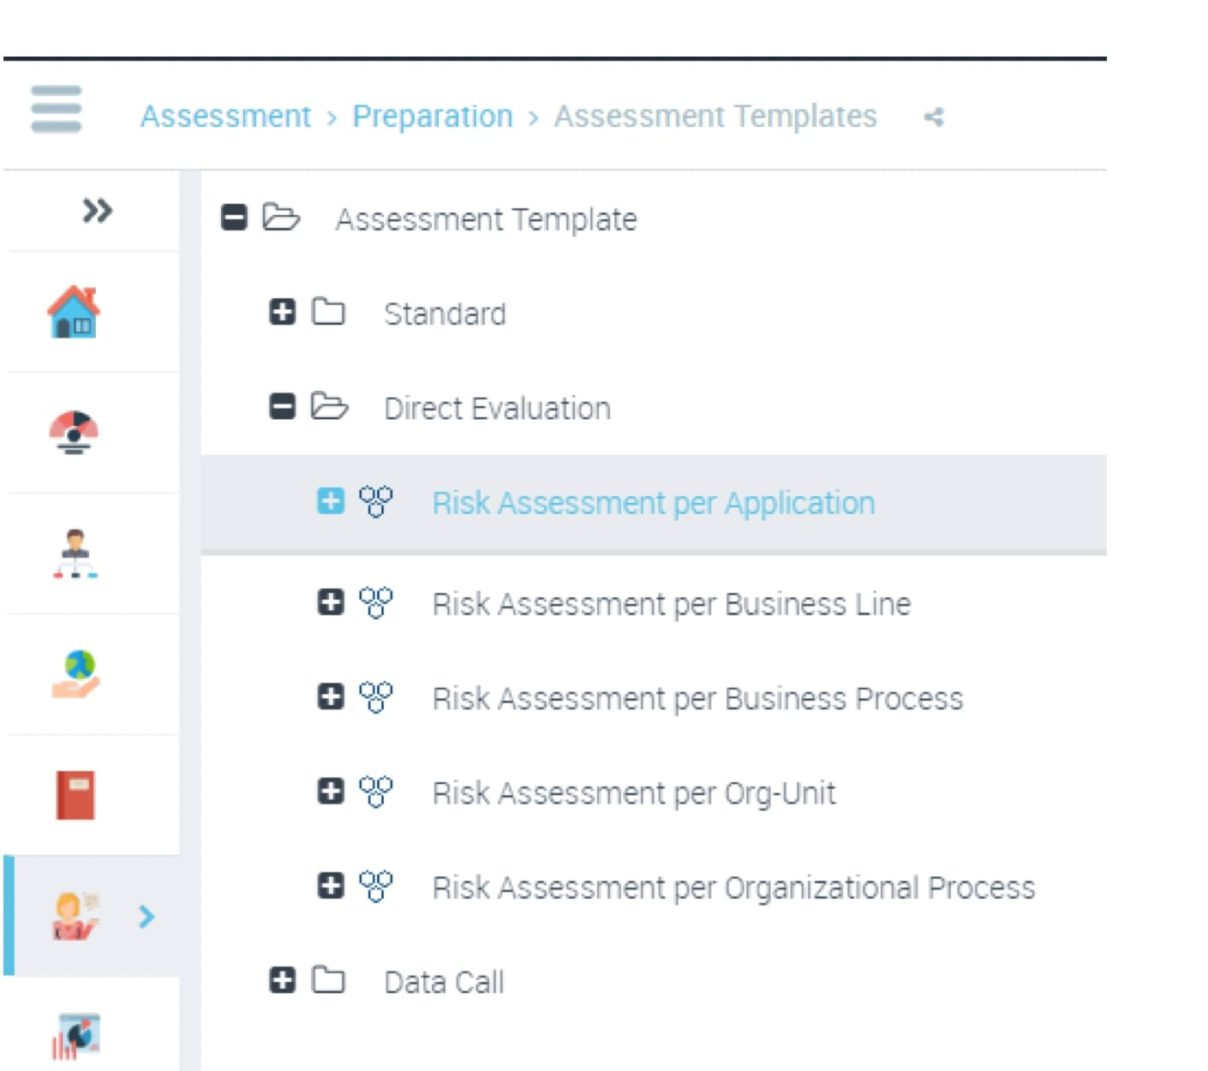Expand the sidebar with double chevron
The width and height of the screenshot is (1208, 1071).
click(x=97, y=211)
